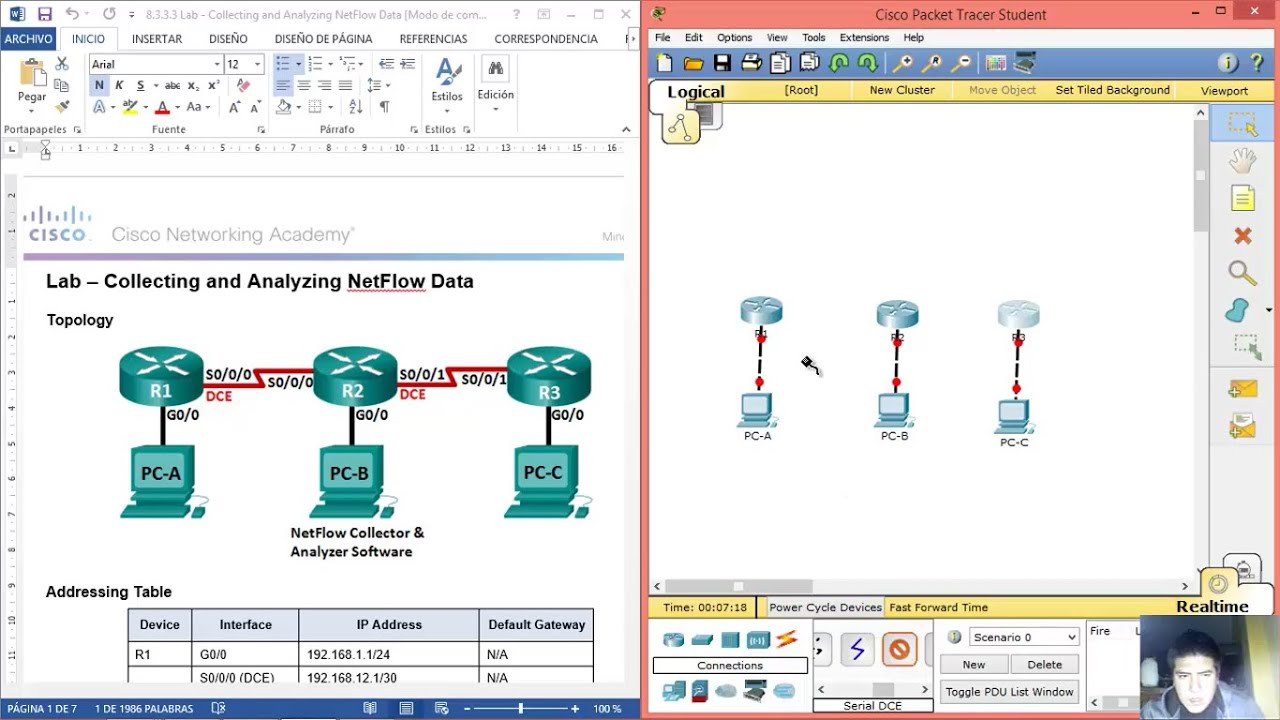Toggle show paragraph marks in Word
The image size is (1280, 720).
(x=384, y=107)
